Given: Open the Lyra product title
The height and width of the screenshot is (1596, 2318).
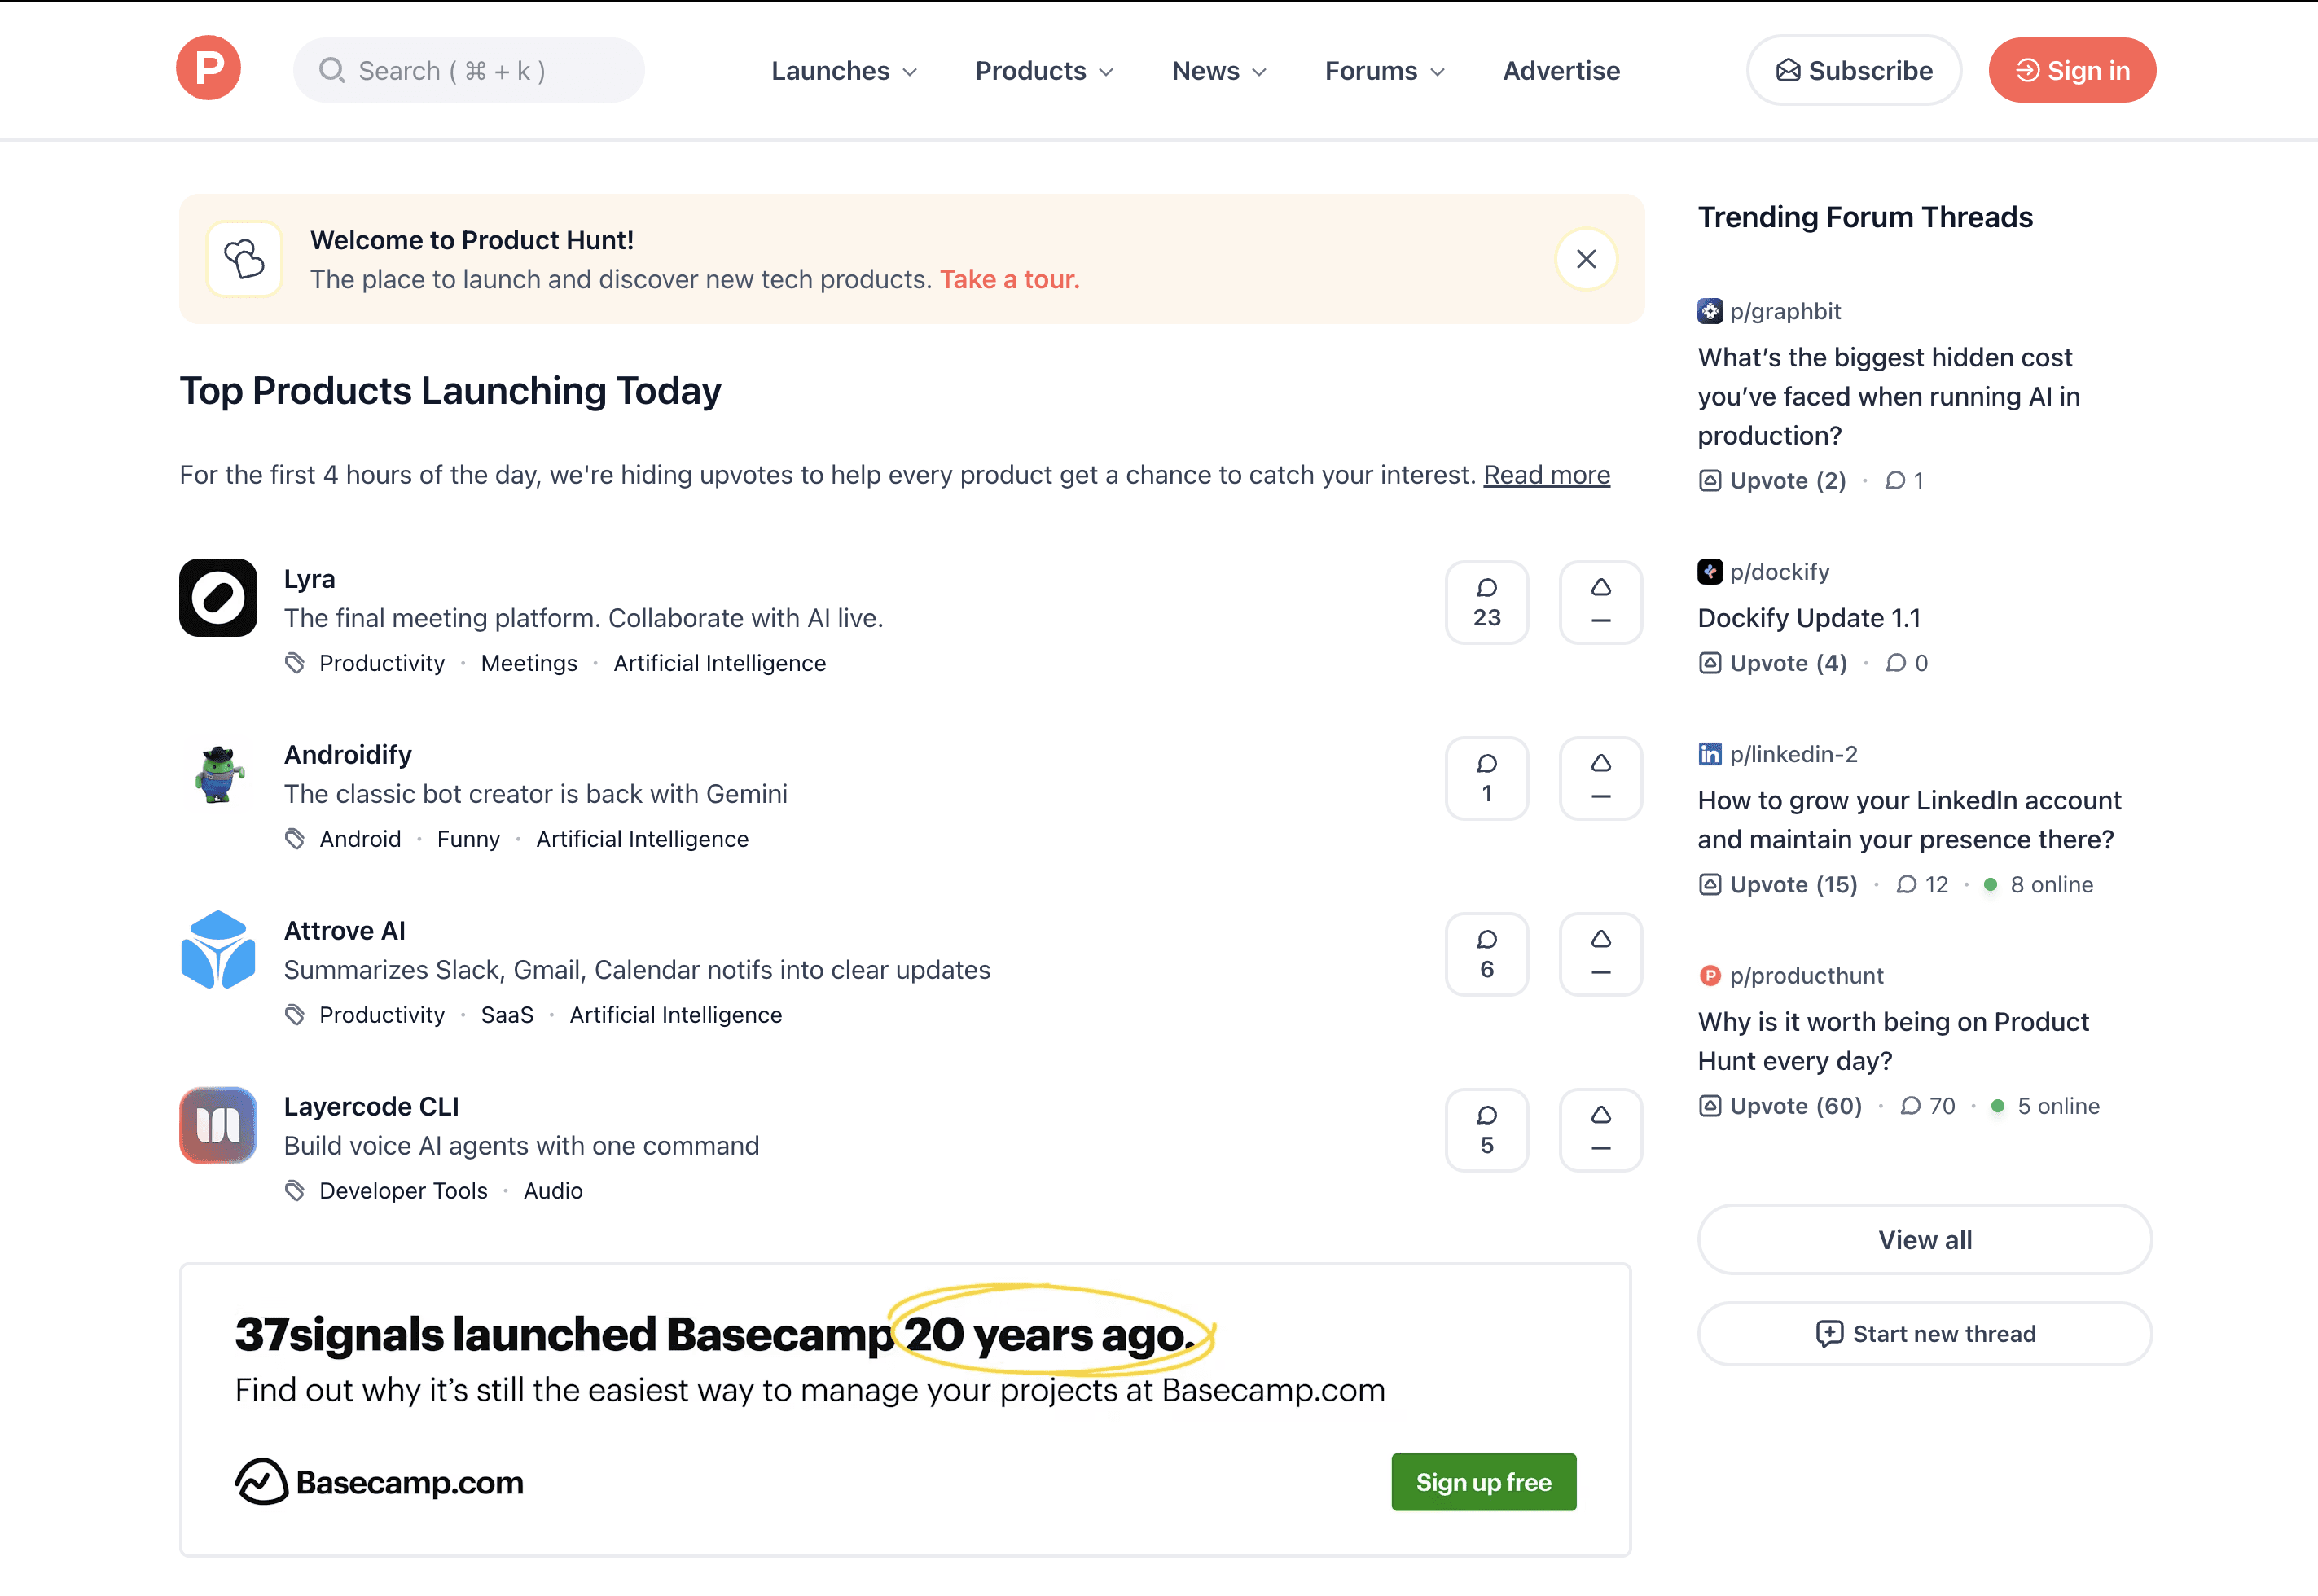Looking at the screenshot, I should [x=309, y=579].
